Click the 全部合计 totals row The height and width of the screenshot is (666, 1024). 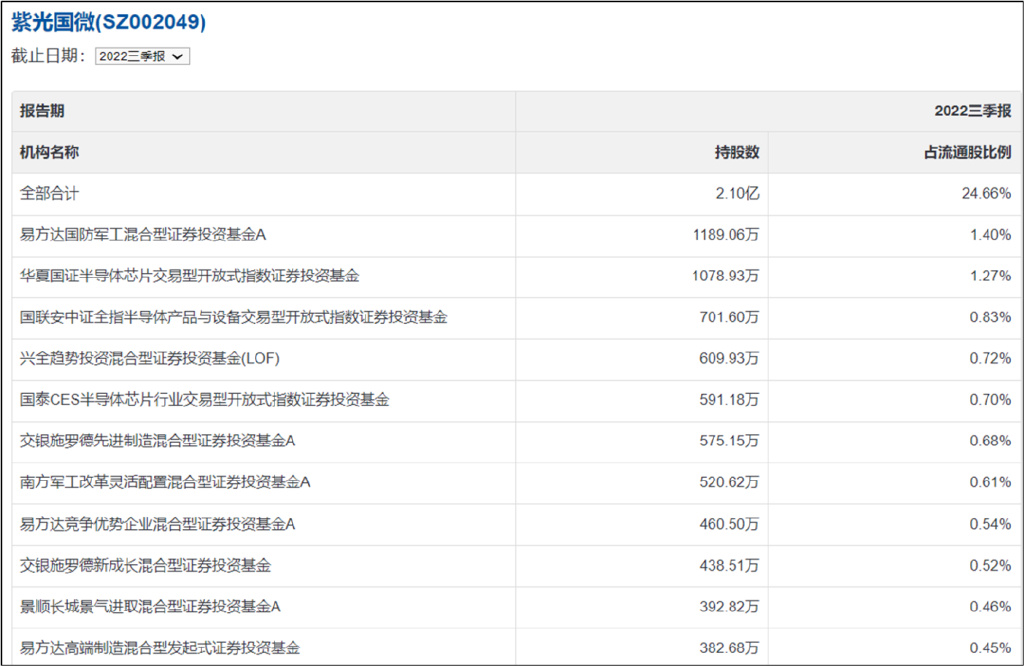click(45, 194)
